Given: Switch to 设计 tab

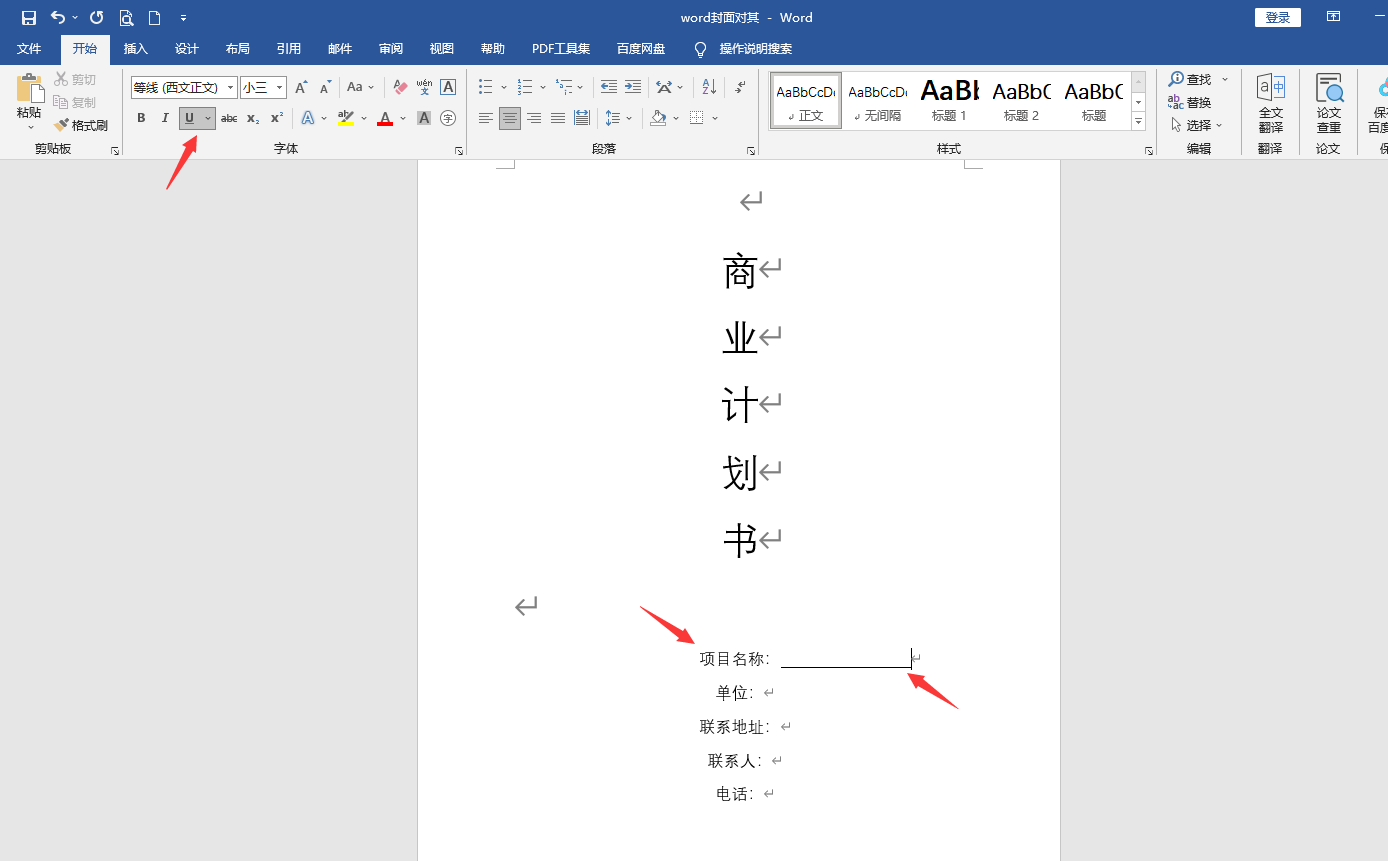Looking at the screenshot, I should pos(187,49).
